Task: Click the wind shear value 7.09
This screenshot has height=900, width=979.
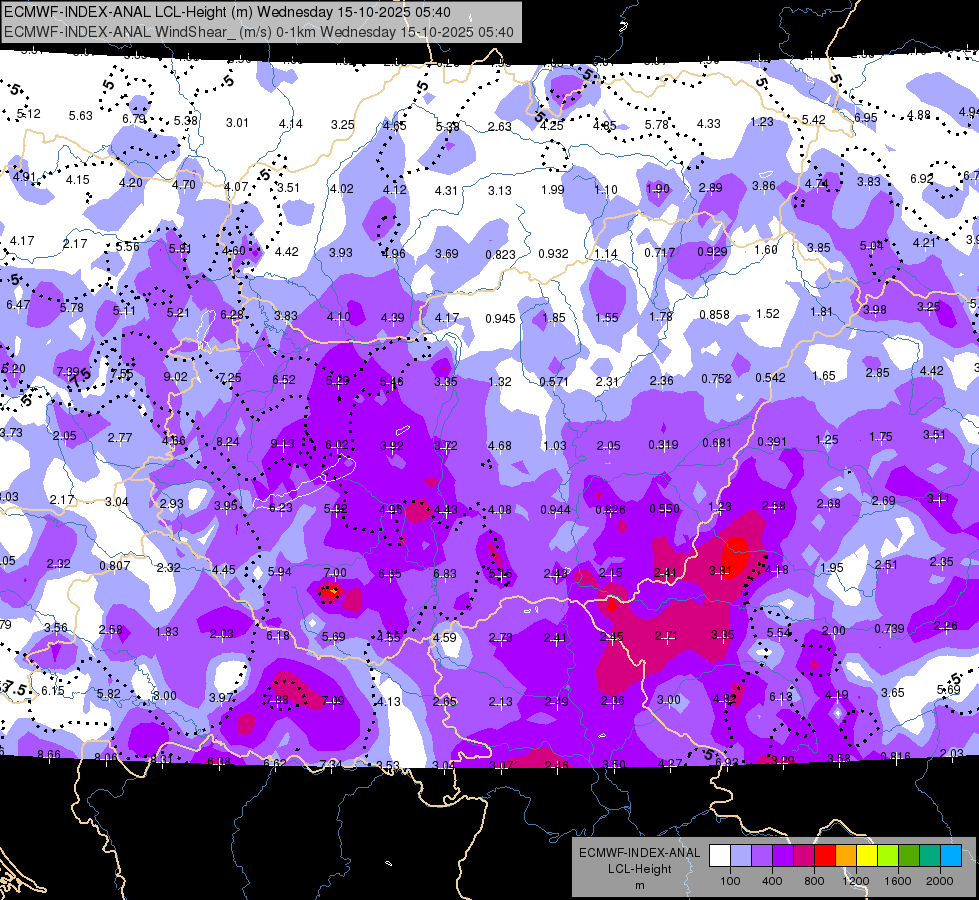Action: coord(332,700)
